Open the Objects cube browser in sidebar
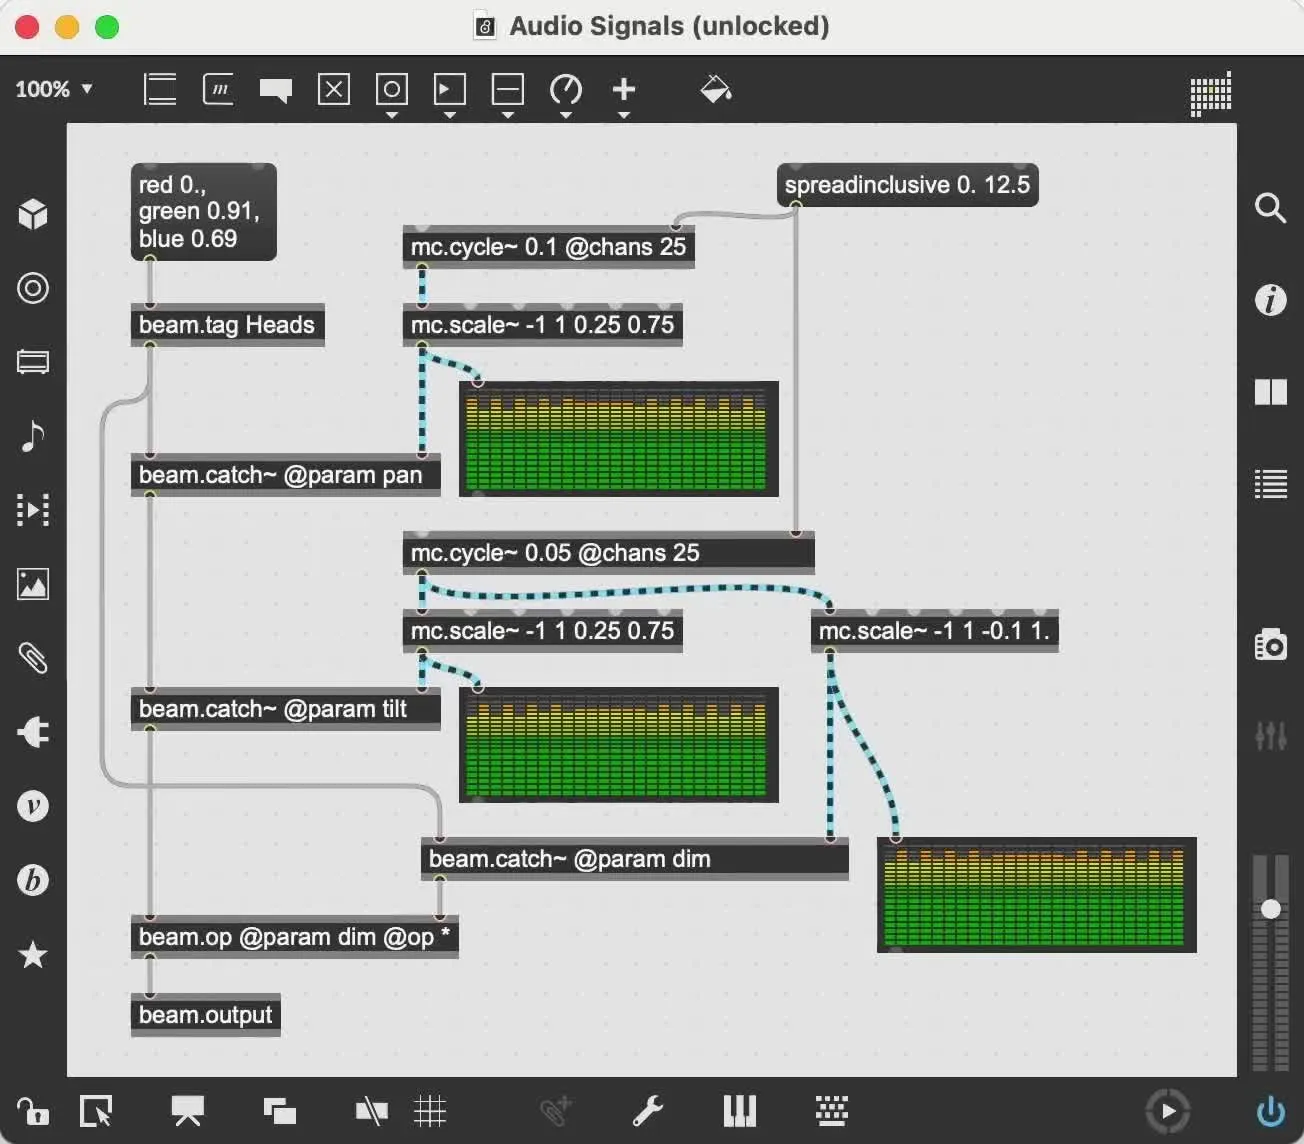The width and height of the screenshot is (1304, 1144). tap(33, 214)
